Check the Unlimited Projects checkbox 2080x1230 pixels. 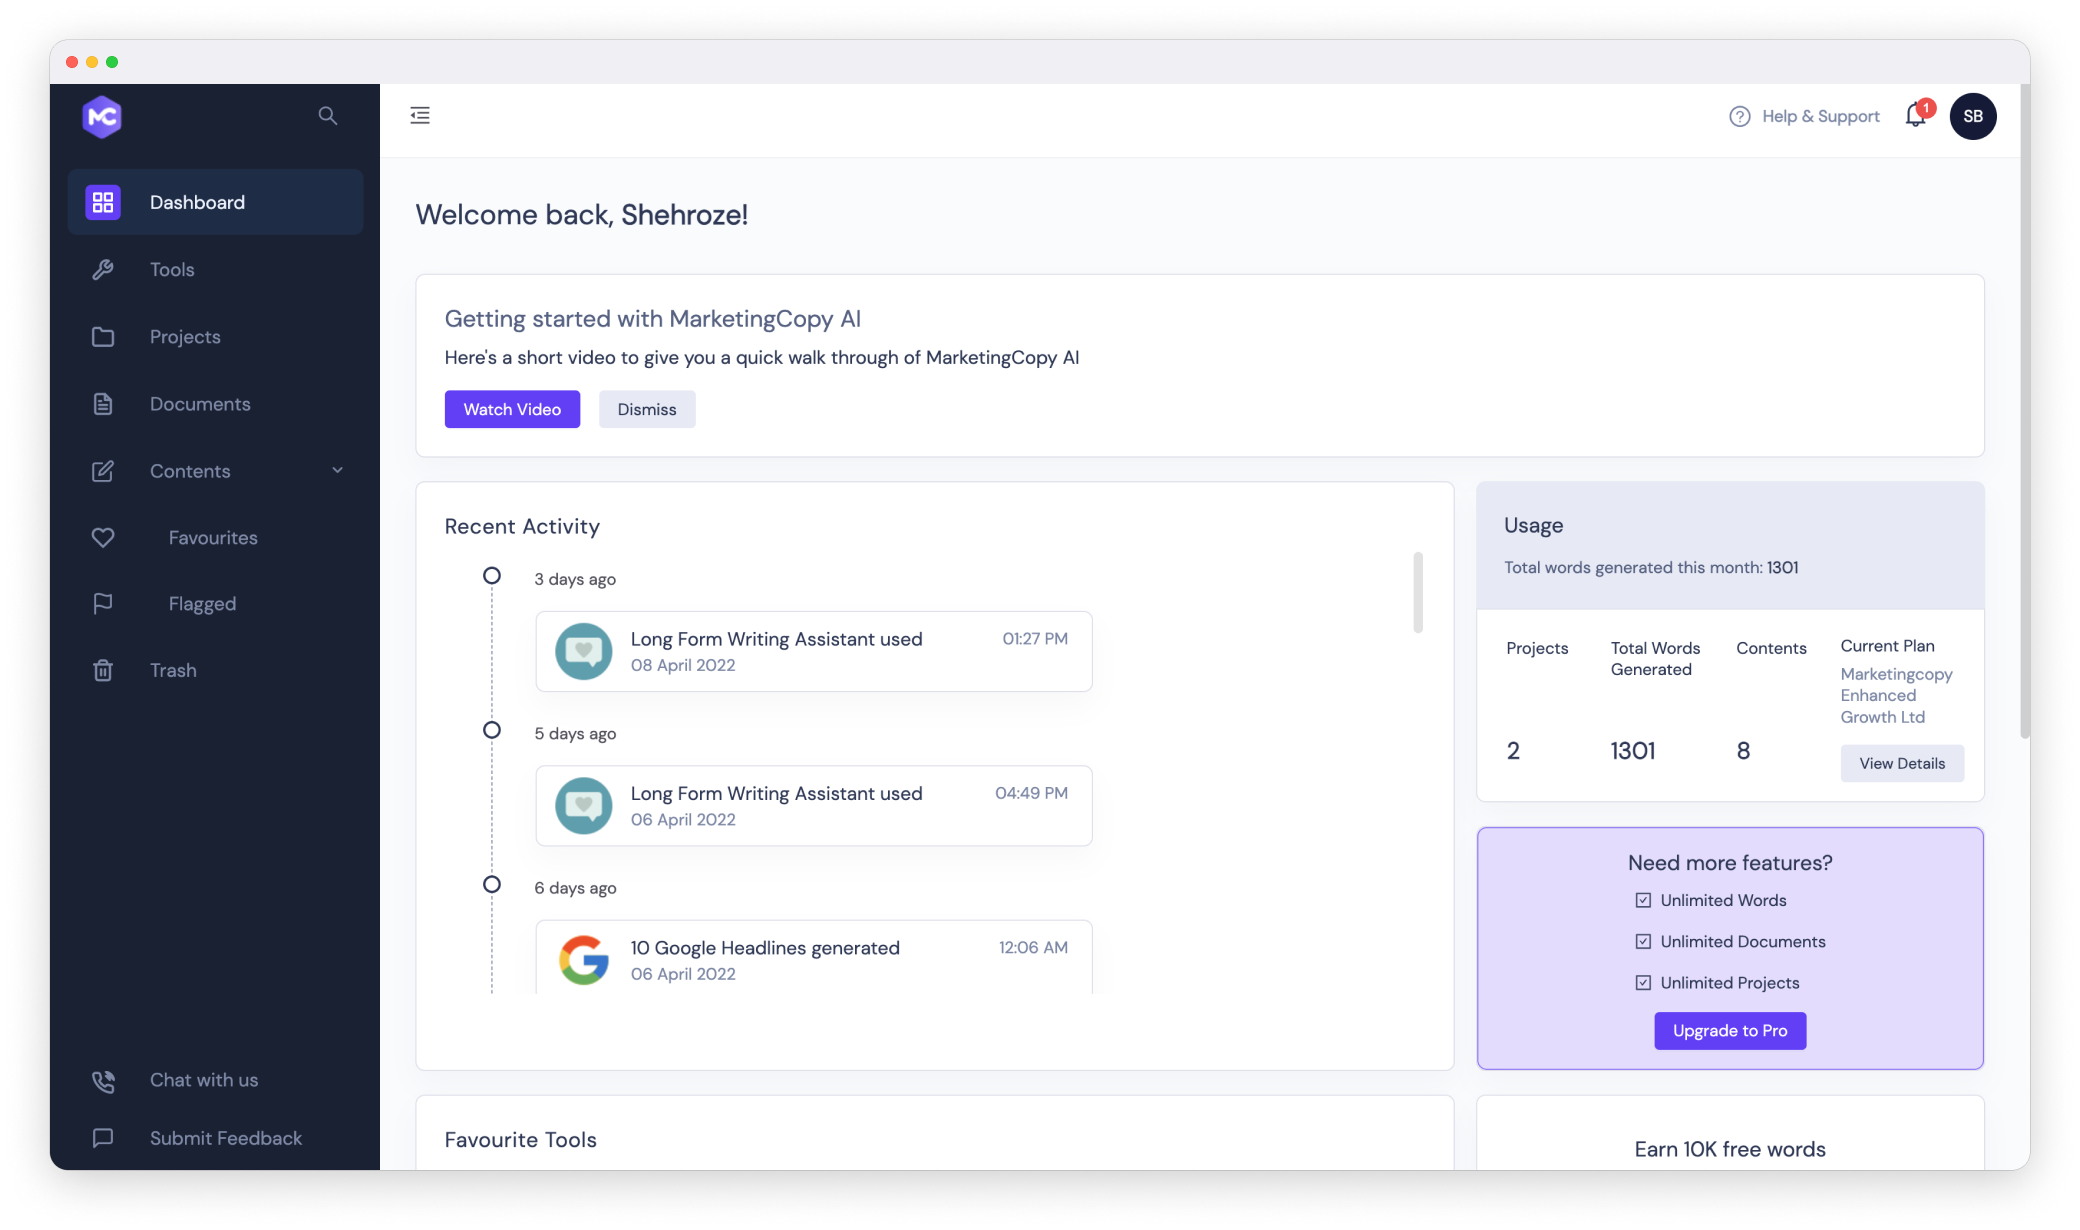coord(1644,982)
